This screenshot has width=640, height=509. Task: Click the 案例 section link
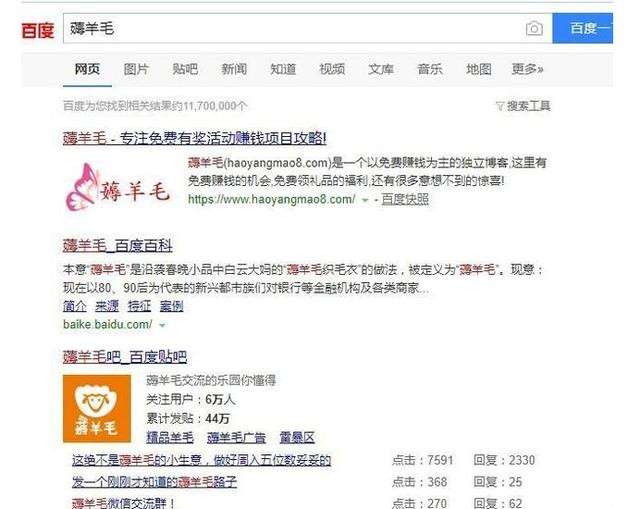(171, 306)
